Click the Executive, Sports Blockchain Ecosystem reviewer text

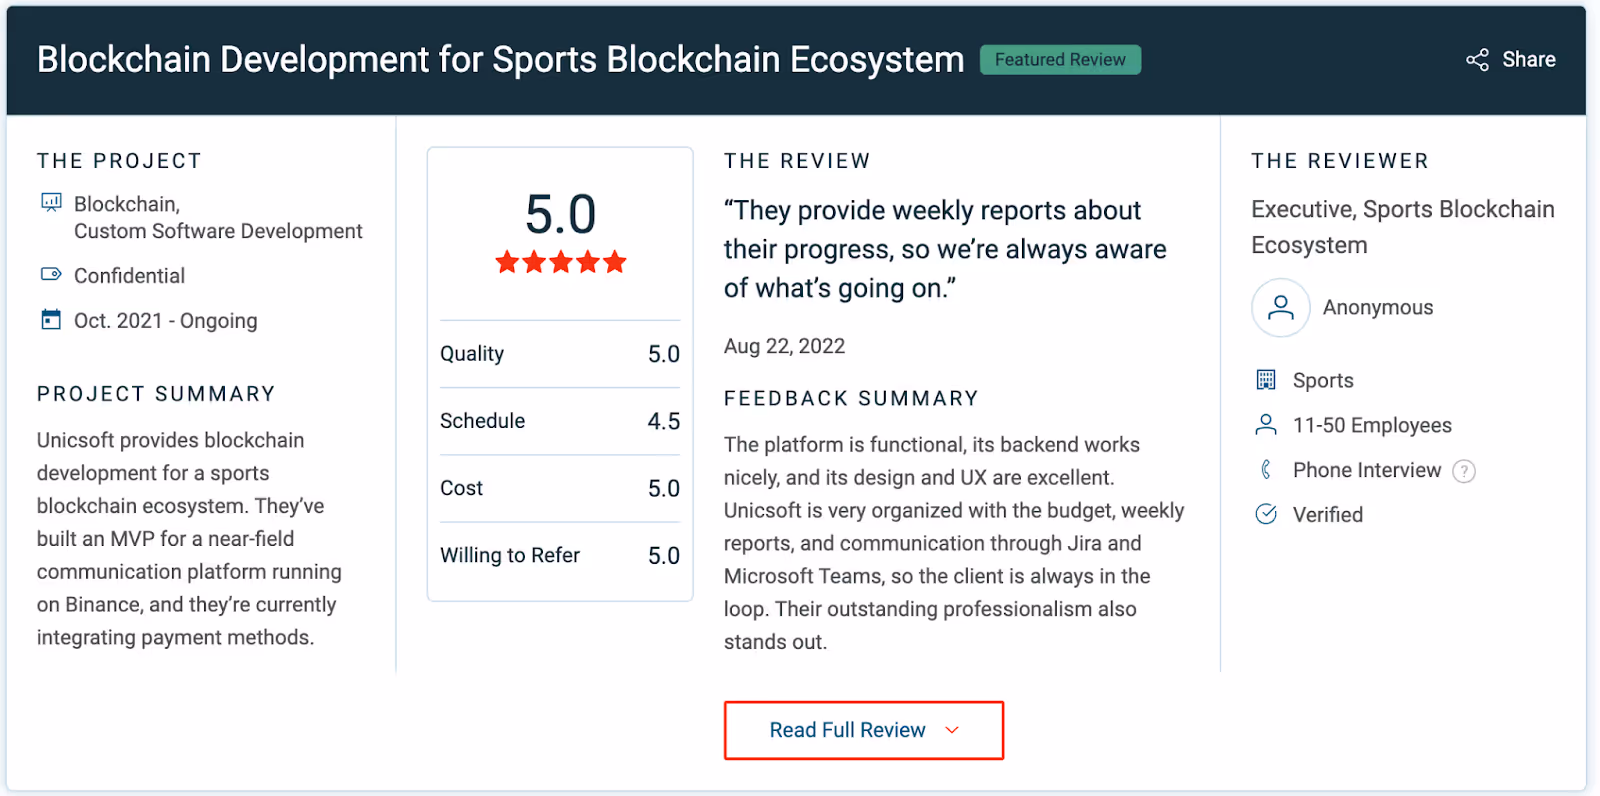coord(1402,226)
